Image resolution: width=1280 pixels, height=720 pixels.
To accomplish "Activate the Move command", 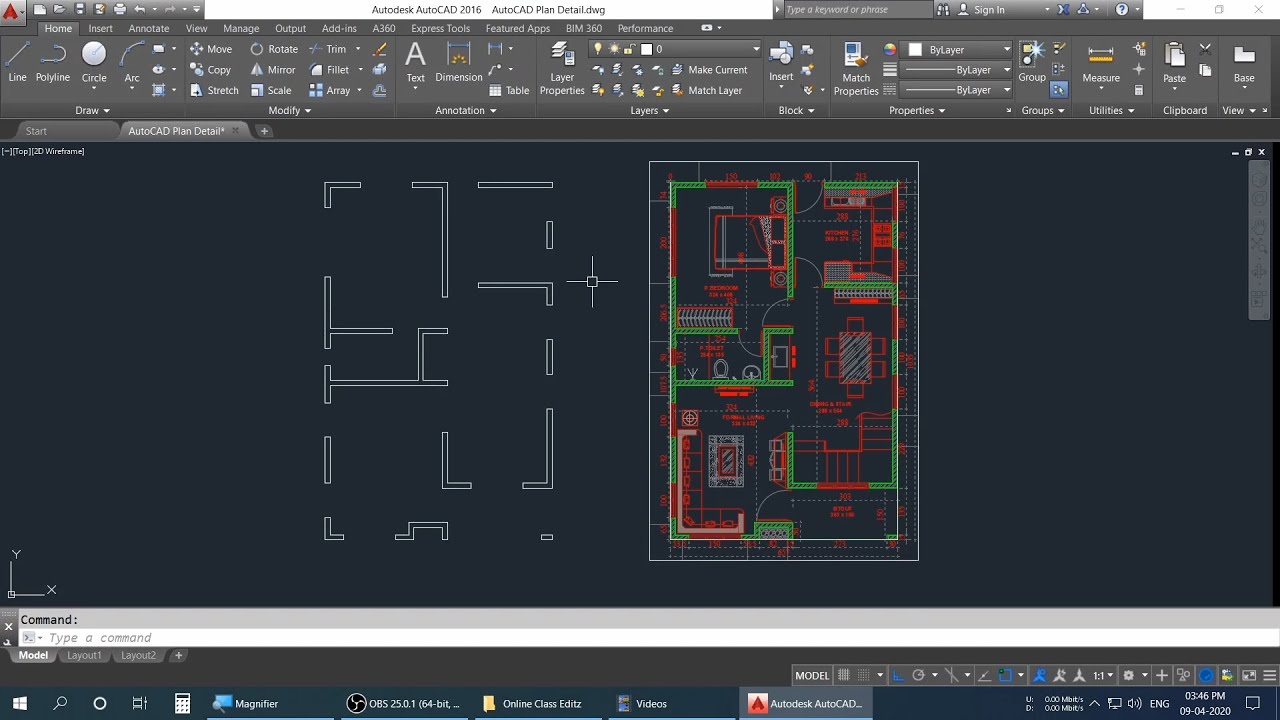I will pyautogui.click(x=211, y=49).
